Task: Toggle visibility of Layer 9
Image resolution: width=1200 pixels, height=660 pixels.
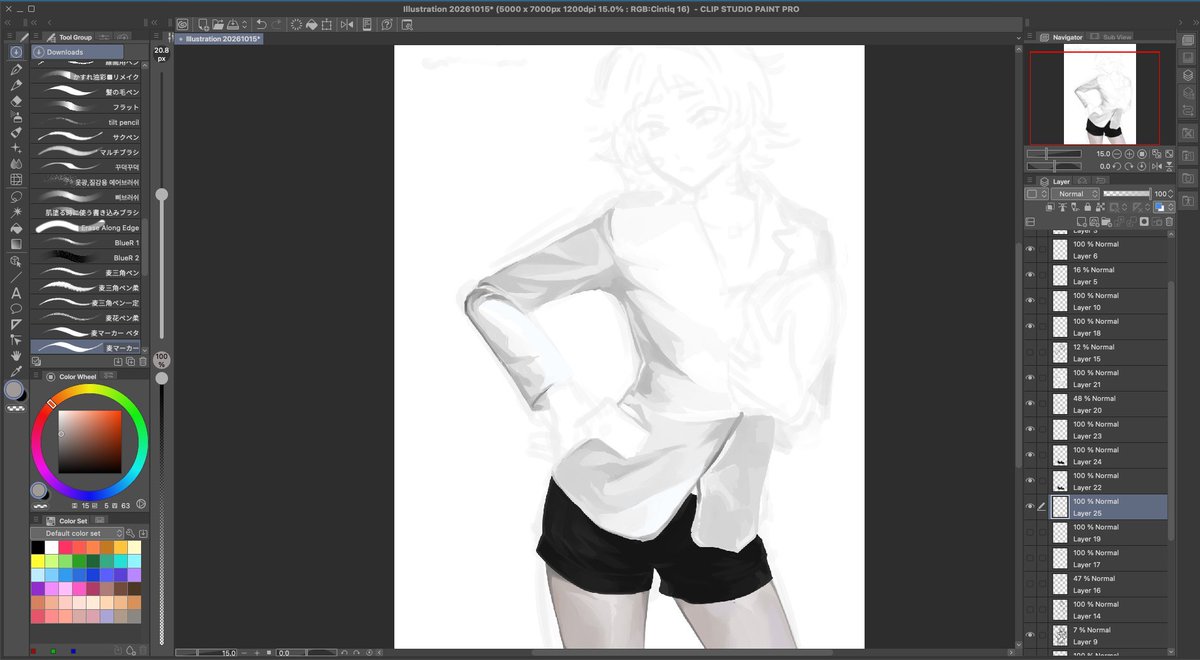Action: 1030,635
